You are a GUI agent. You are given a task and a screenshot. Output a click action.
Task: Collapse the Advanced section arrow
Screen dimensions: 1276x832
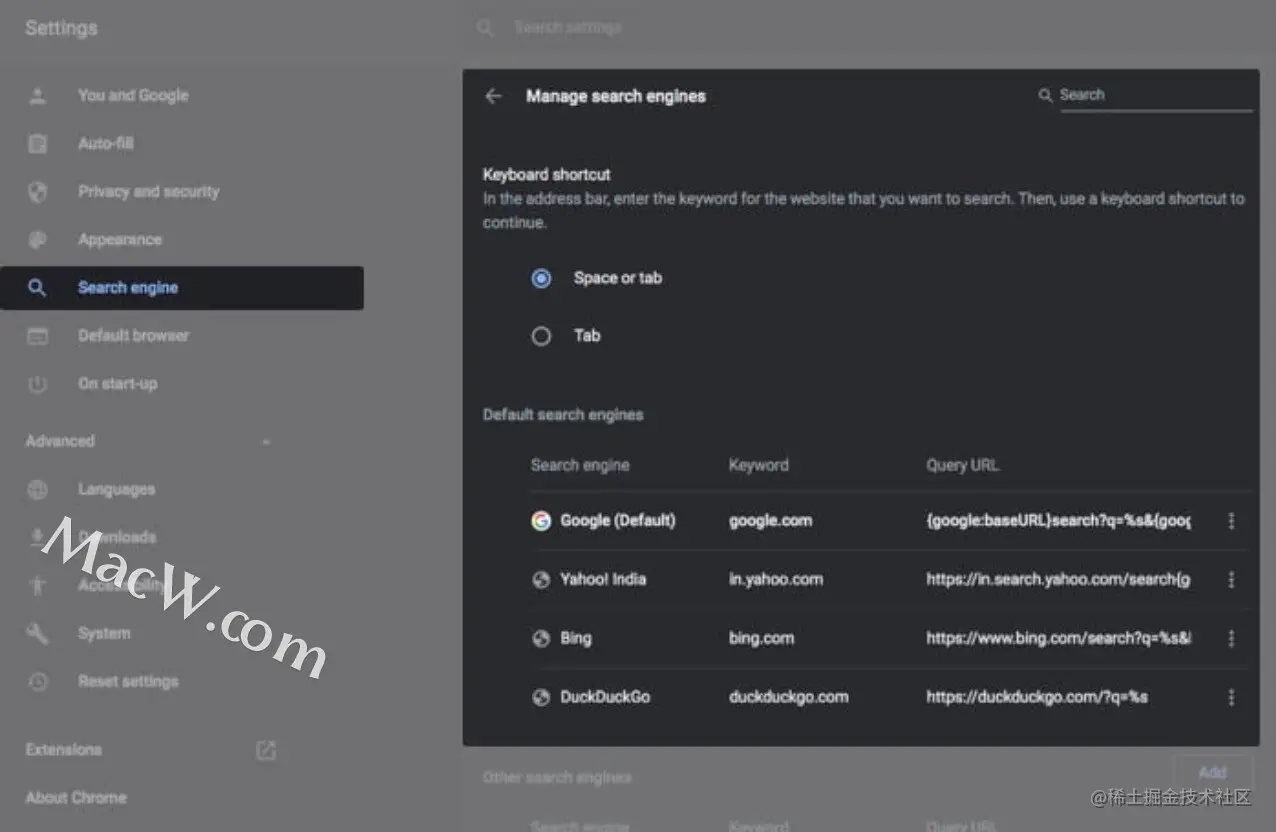pyautogui.click(x=266, y=441)
